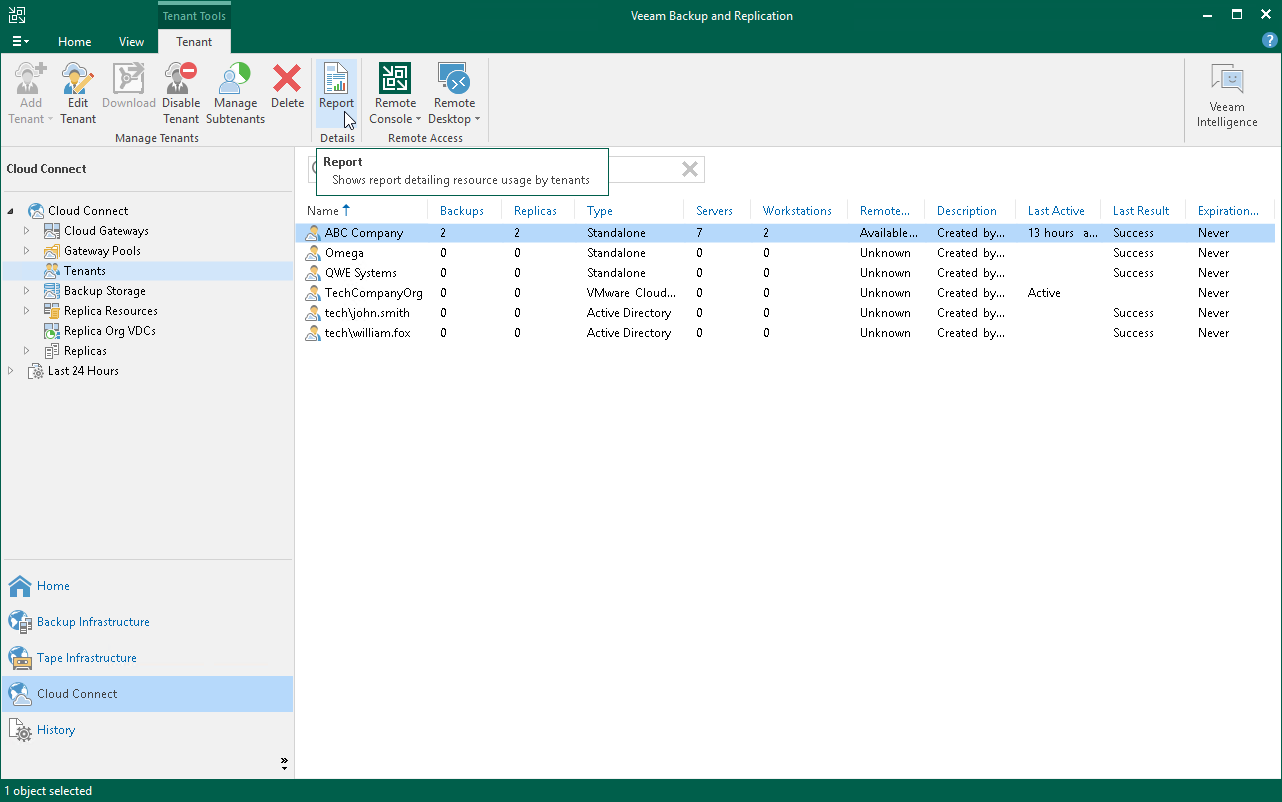Screen dimensions: 1282x802
Task: Select the TechCompanyOrg tenant row
Action: point(373,293)
